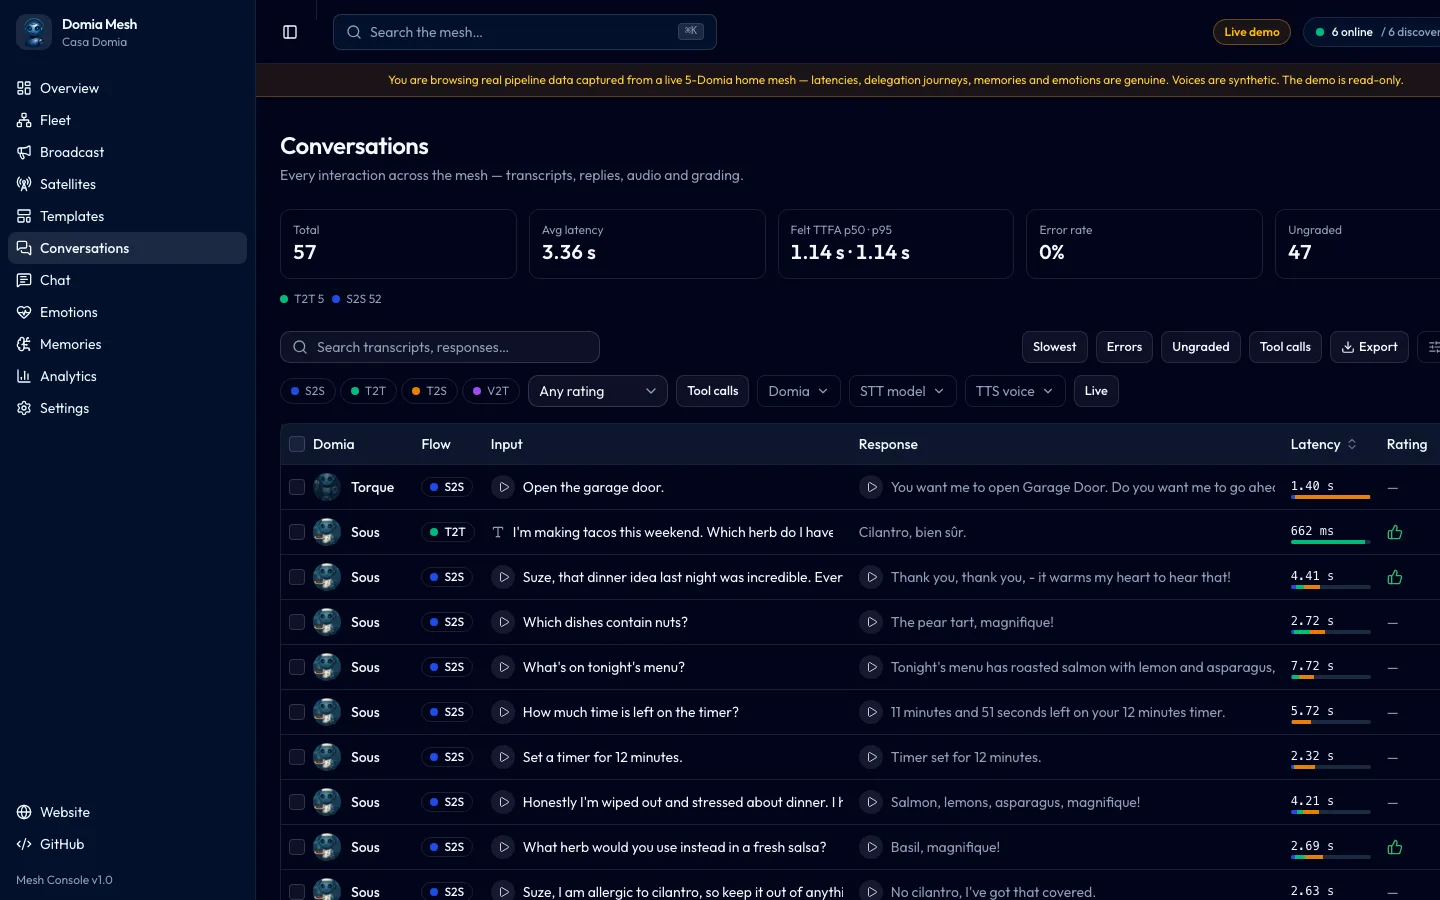
Task: Check the tacos row checkbox
Action: point(297,532)
